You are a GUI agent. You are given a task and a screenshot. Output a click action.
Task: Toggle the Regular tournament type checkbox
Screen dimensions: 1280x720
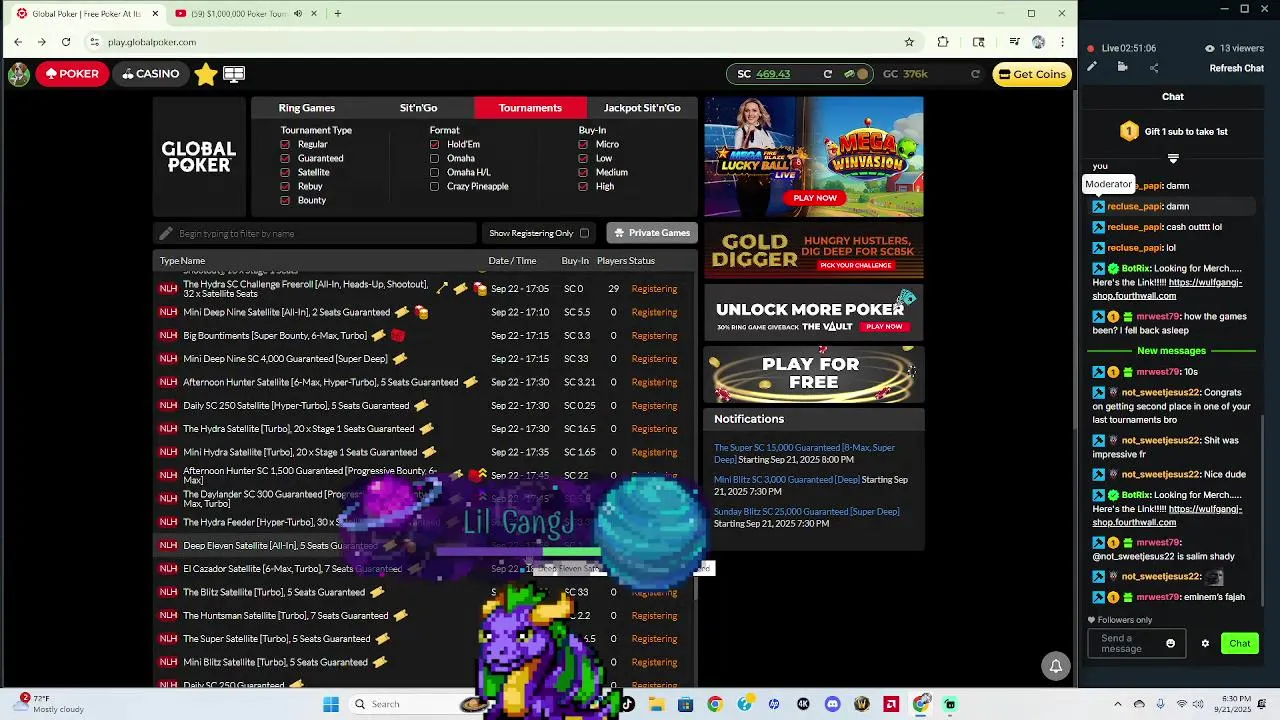point(285,144)
